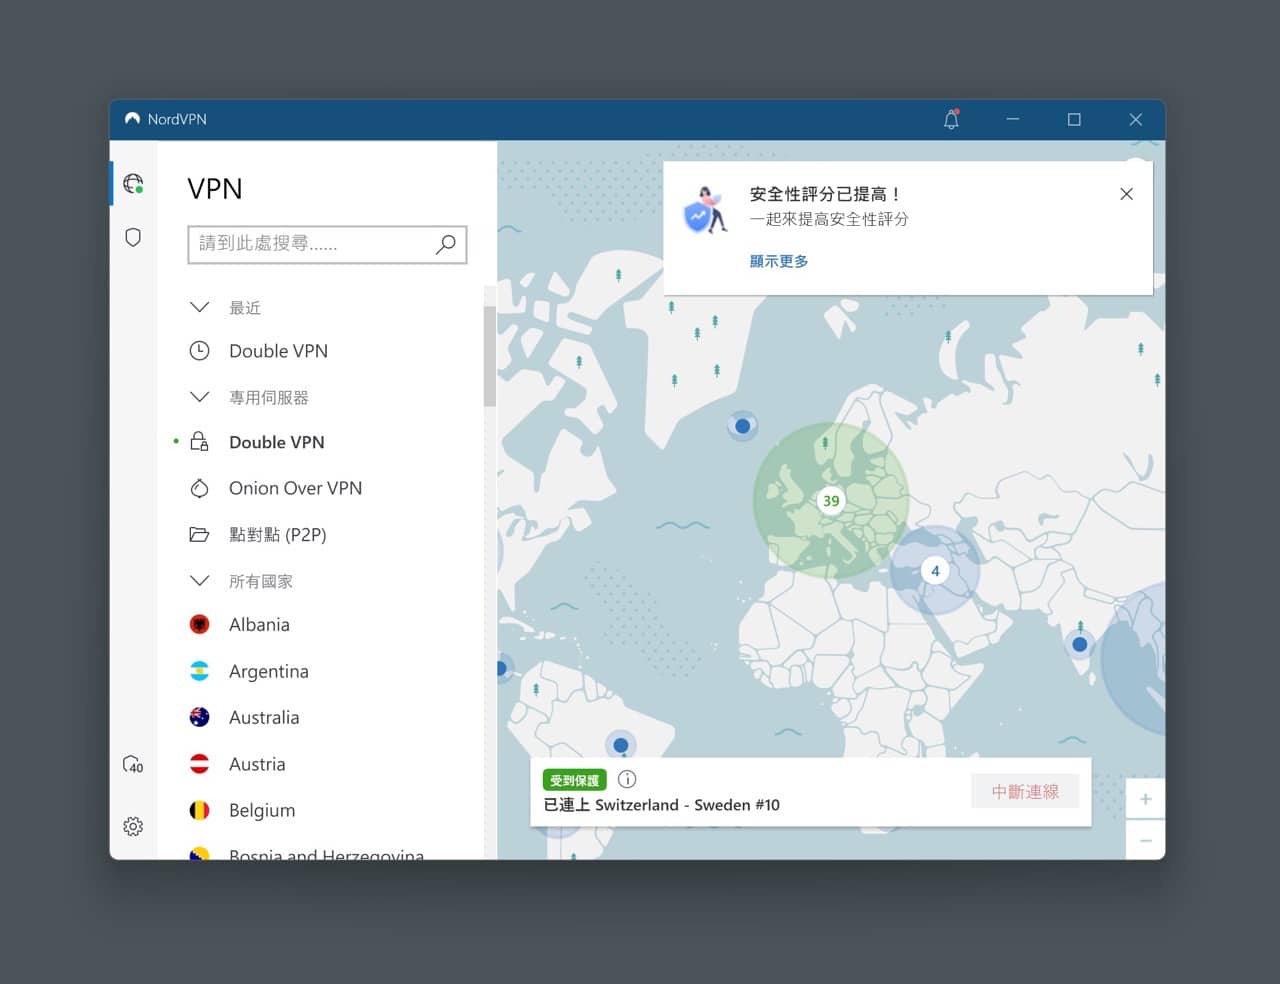Click the Middle East cluster marked 4
Screen dimensions: 1280x984
pyautogui.click(x=935, y=571)
